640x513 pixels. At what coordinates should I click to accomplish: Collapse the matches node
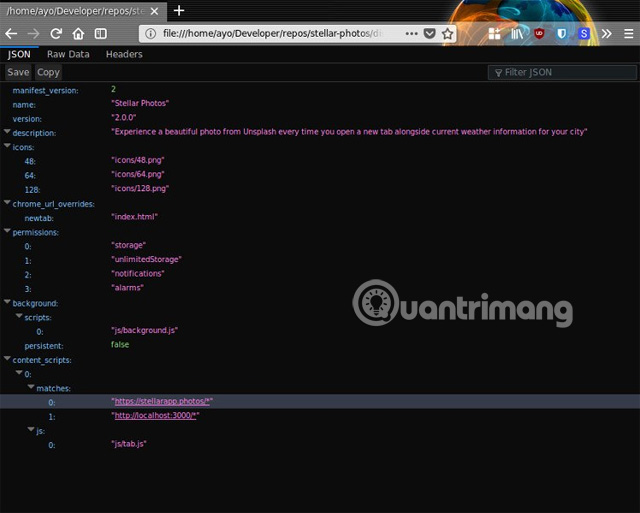tap(31, 387)
